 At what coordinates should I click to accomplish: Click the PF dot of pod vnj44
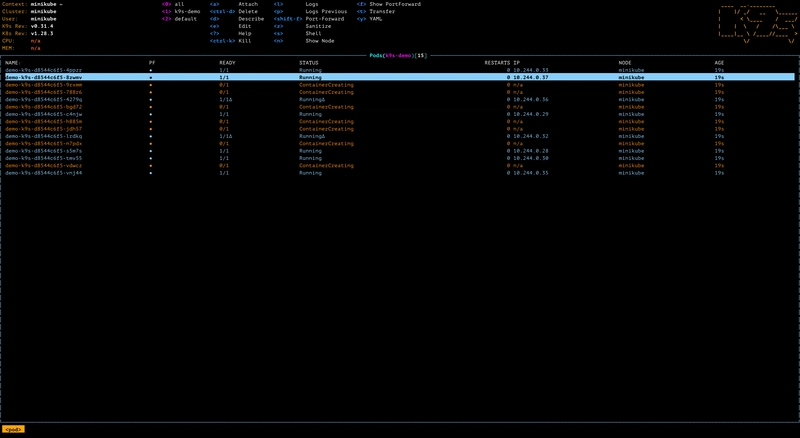(x=151, y=173)
